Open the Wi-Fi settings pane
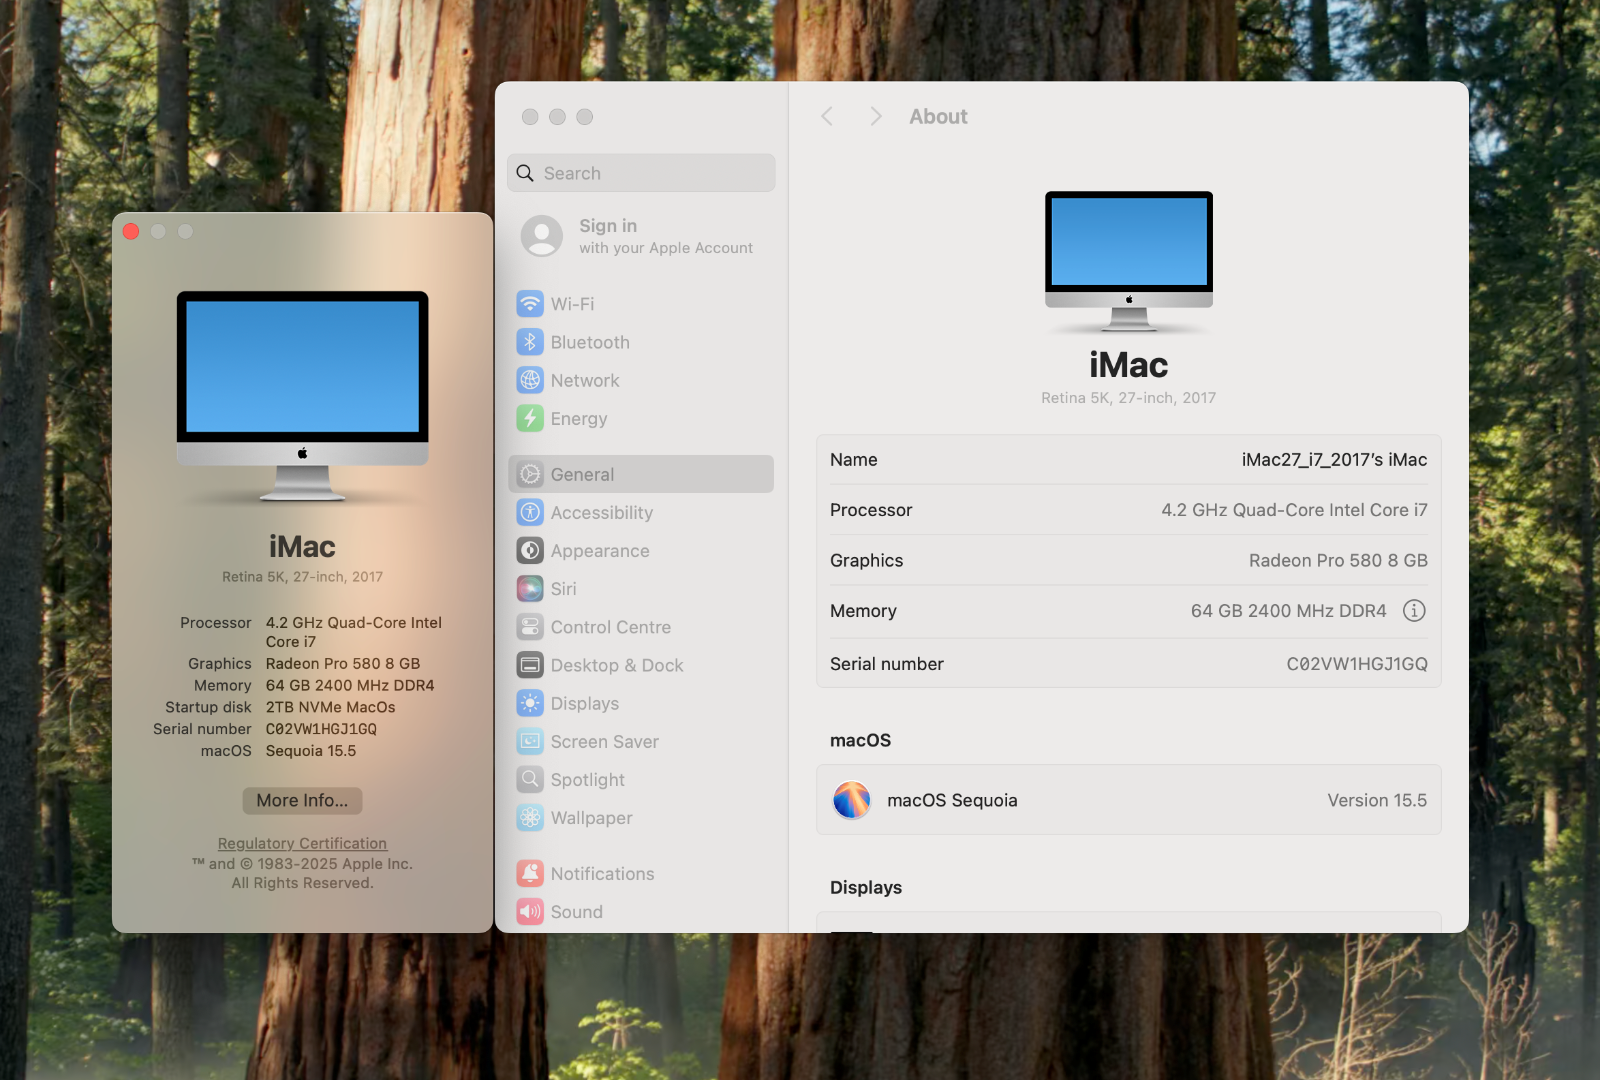The image size is (1600, 1080). (x=641, y=304)
